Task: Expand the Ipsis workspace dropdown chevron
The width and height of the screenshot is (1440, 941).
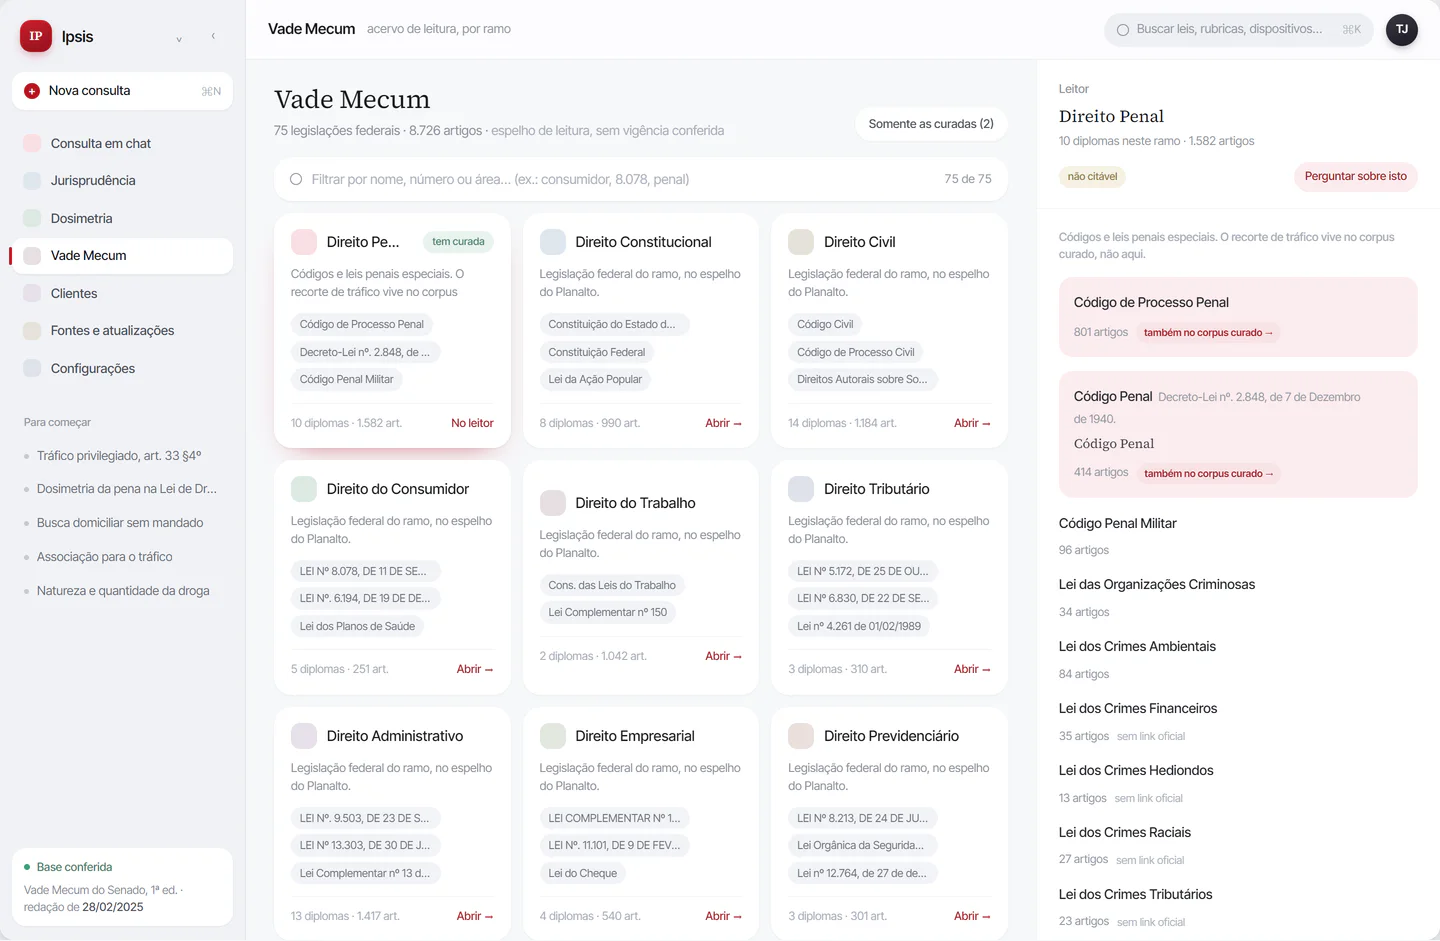Action: coord(179,40)
